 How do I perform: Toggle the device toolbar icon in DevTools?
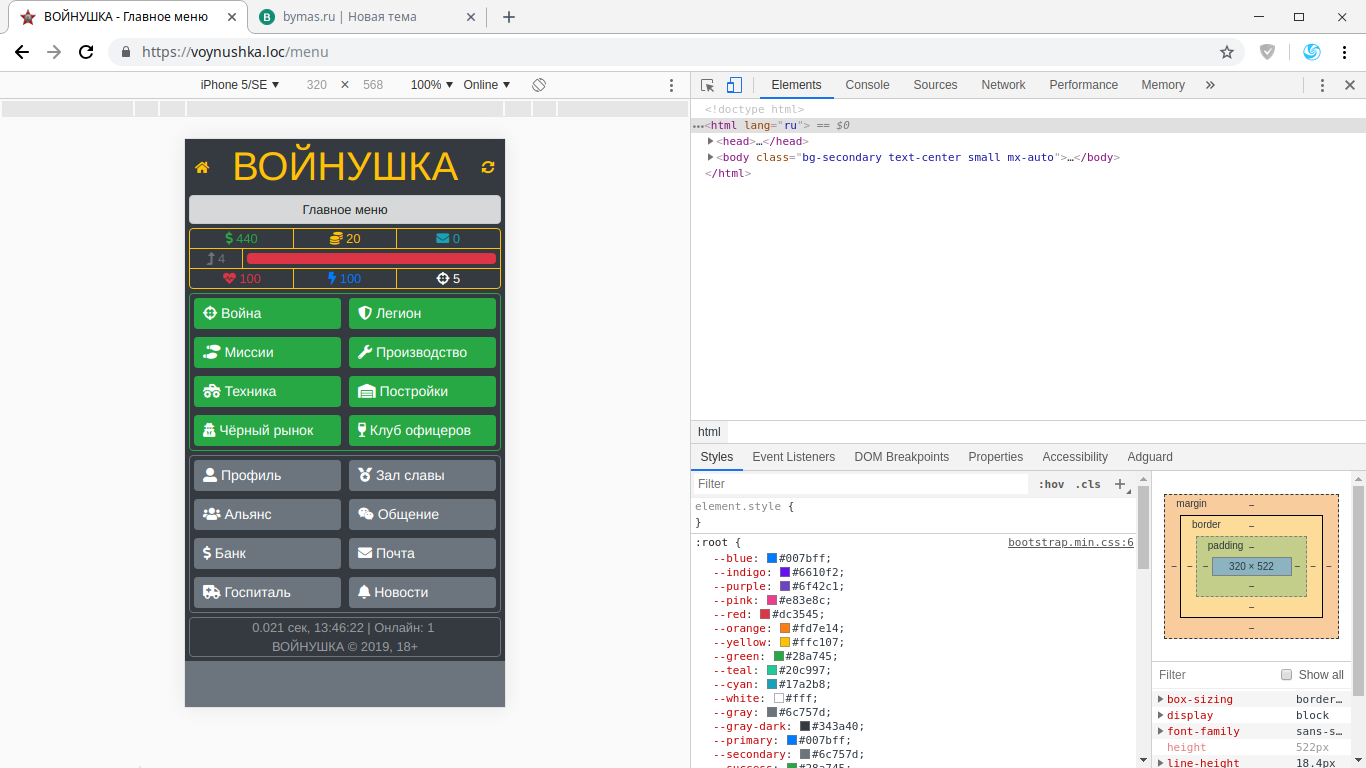(x=734, y=85)
